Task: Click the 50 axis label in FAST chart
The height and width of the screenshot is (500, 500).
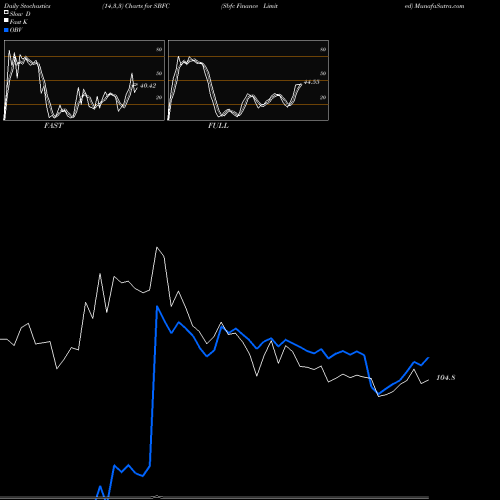Action: pos(159,73)
